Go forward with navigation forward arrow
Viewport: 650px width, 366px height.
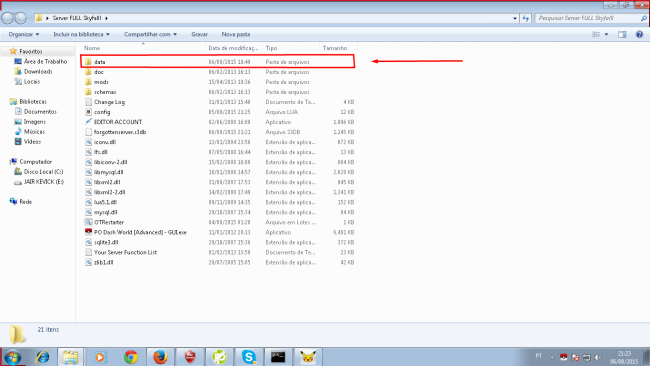click(20, 18)
